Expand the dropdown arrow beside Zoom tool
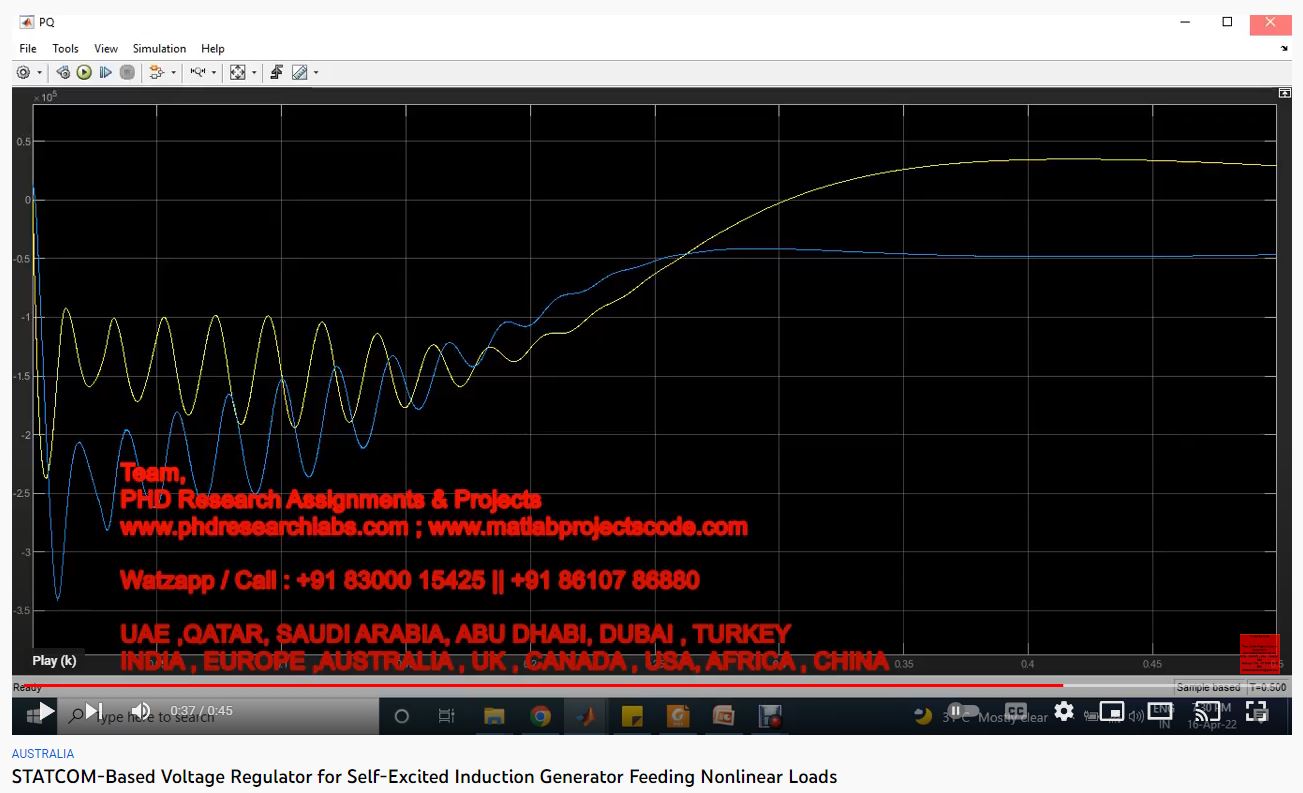 (x=214, y=73)
